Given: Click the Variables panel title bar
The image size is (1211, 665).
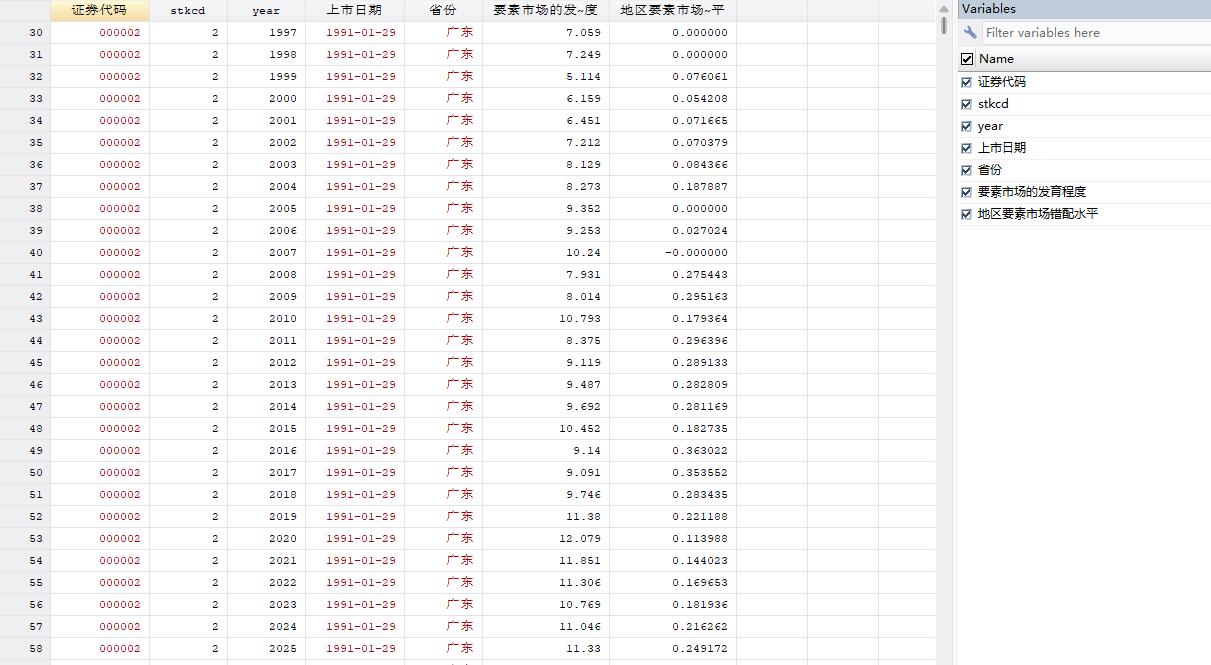Looking at the screenshot, I should (1084, 9).
